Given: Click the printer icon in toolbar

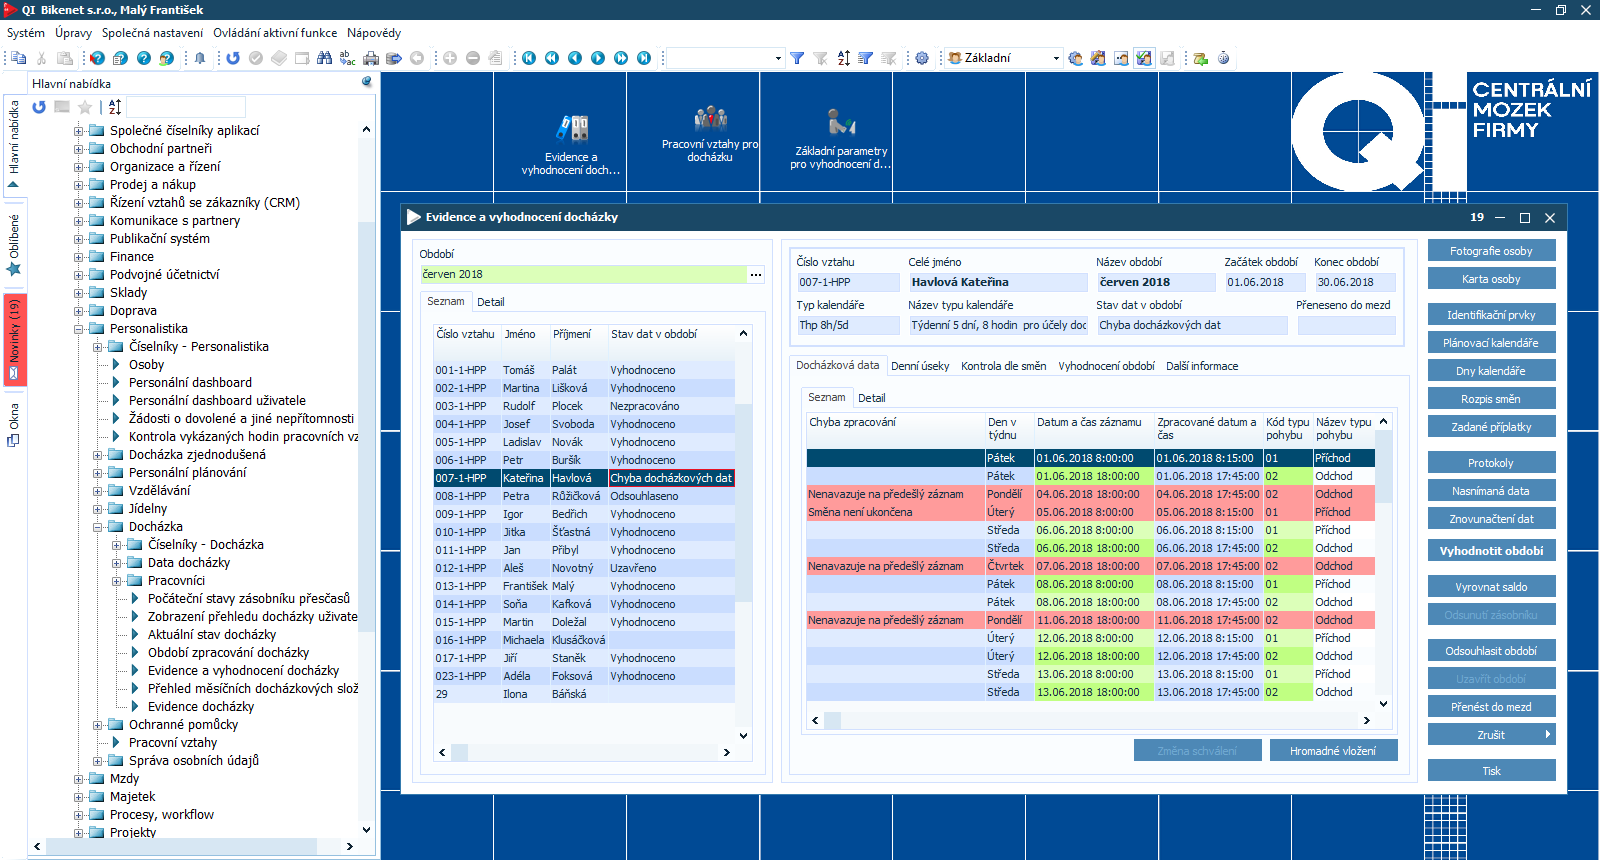Looking at the screenshot, I should click(x=371, y=58).
